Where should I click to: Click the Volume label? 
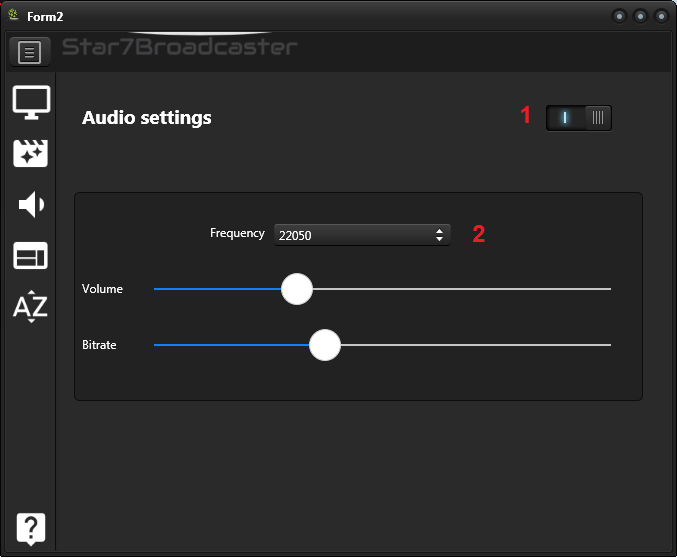(102, 289)
